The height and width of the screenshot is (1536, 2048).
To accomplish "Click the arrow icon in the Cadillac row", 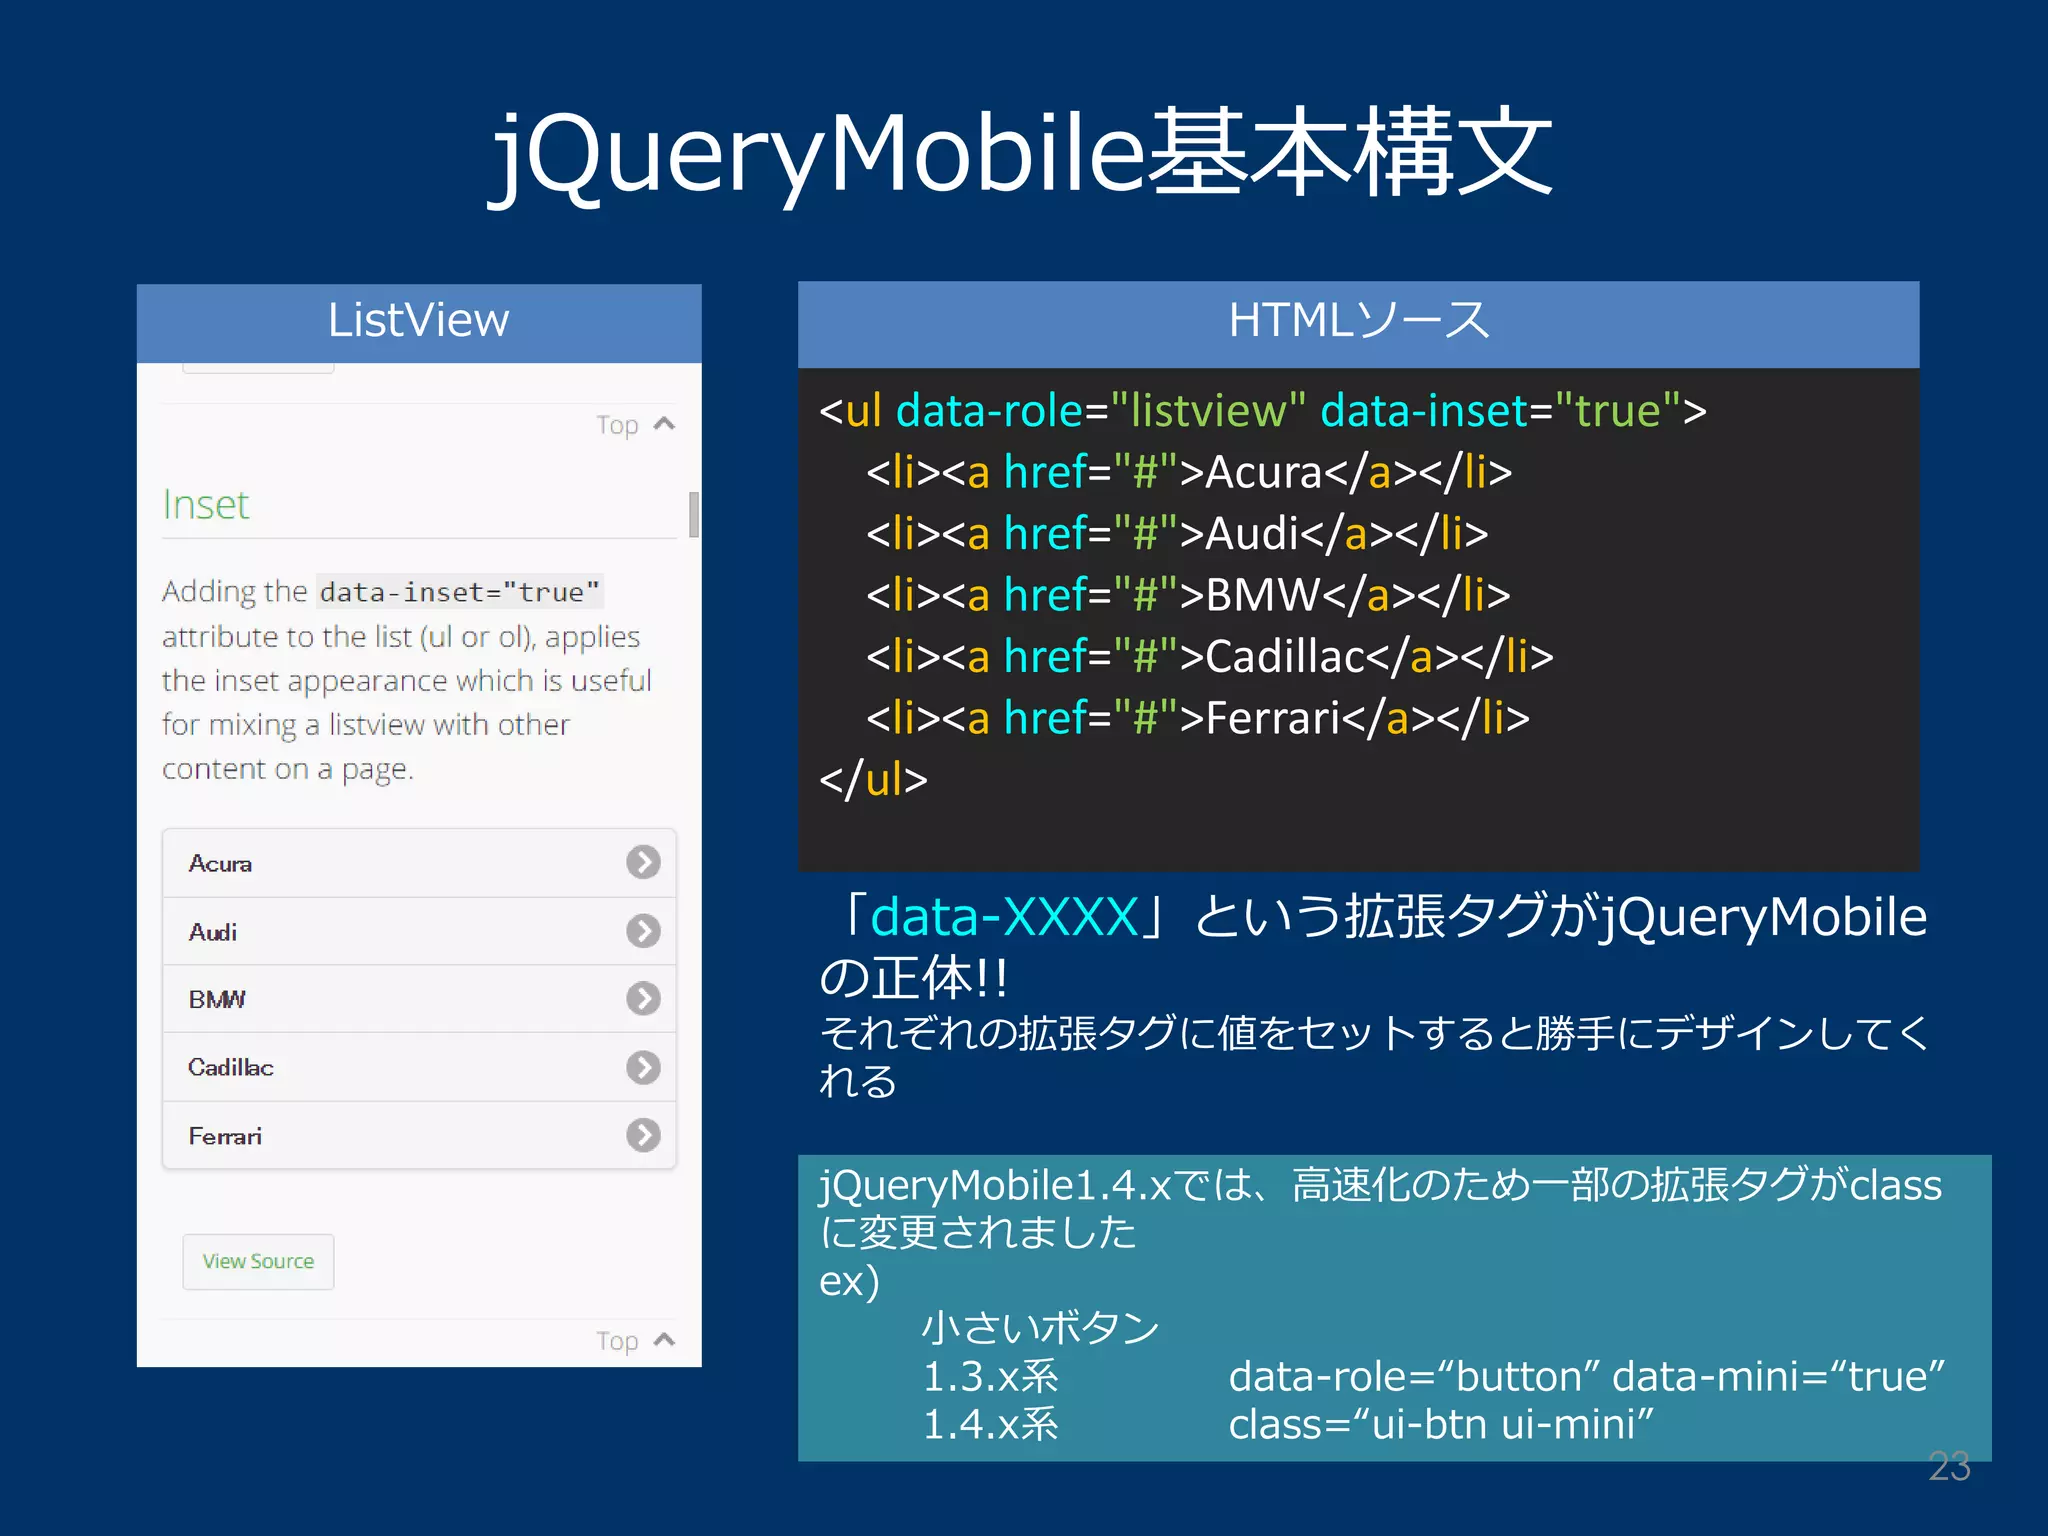I will pos(643,1067).
